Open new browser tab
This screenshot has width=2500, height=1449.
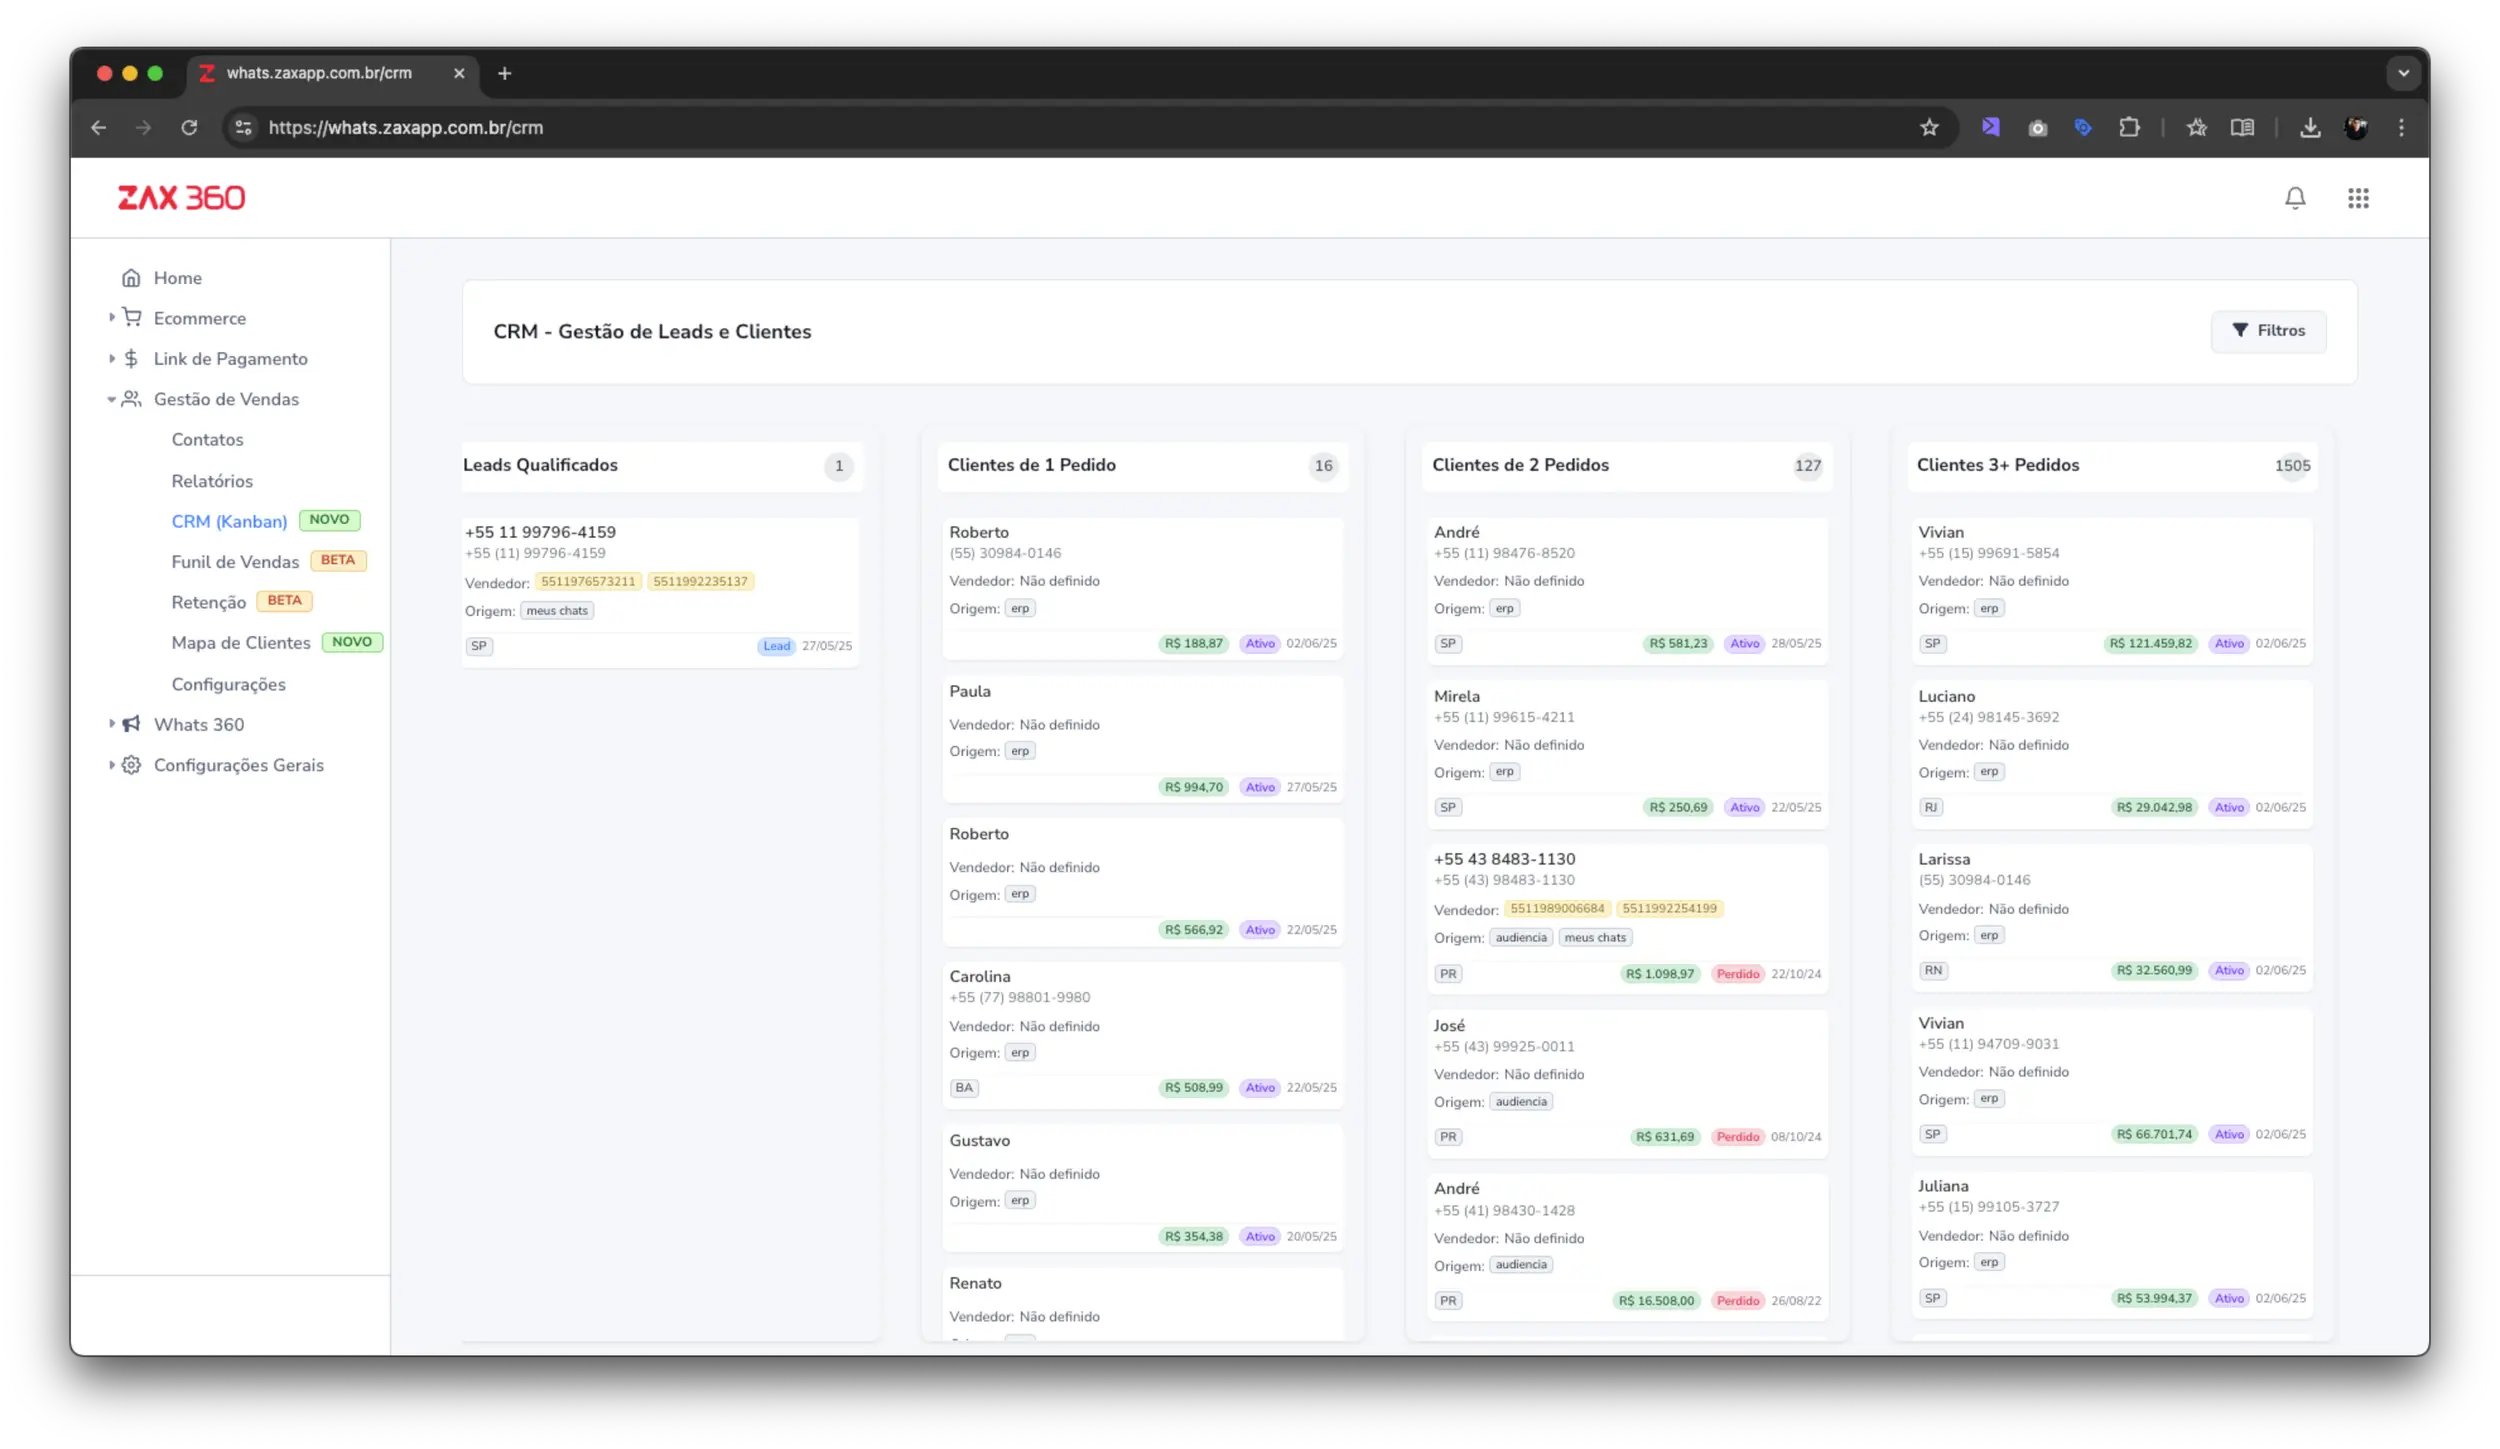click(x=504, y=73)
